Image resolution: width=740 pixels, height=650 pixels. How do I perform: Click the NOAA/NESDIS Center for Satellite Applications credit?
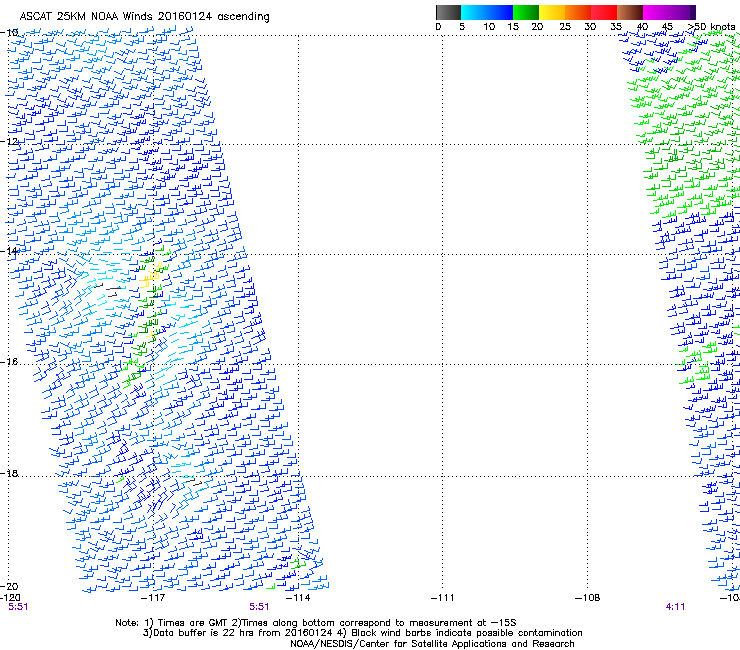[x=432, y=644]
